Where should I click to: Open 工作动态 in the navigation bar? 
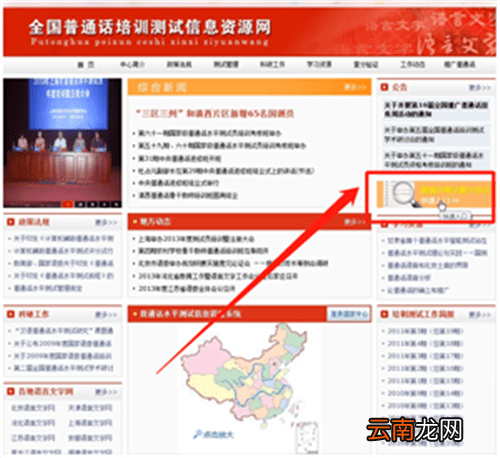tap(412, 64)
